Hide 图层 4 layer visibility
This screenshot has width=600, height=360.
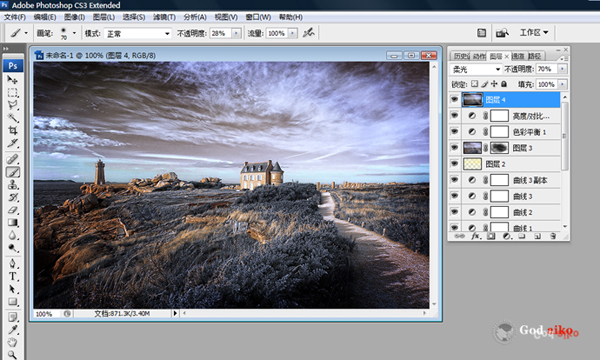pyautogui.click(x=455, y=100)
